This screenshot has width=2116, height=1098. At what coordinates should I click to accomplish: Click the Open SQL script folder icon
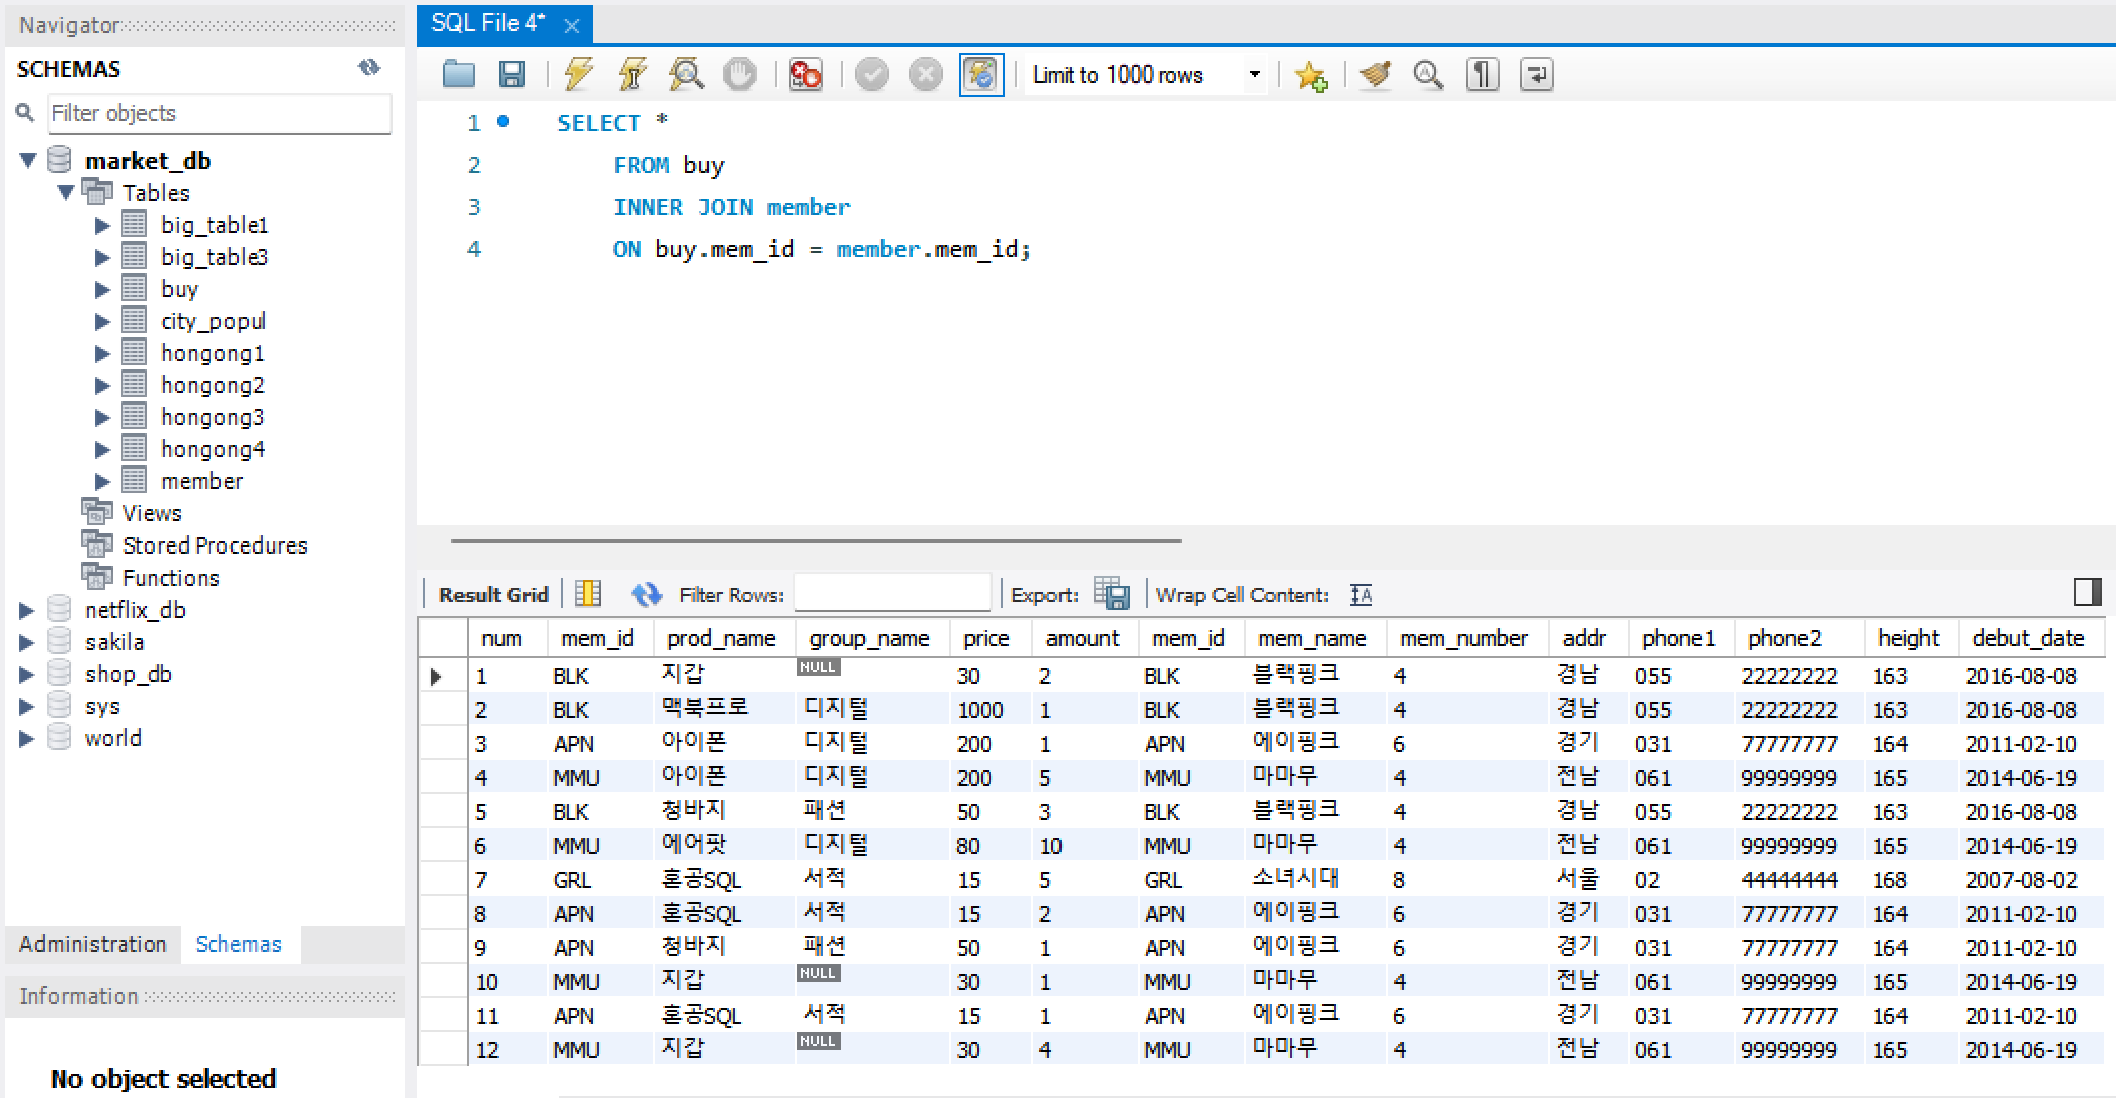pyautogui.click(x=459, y=75)
